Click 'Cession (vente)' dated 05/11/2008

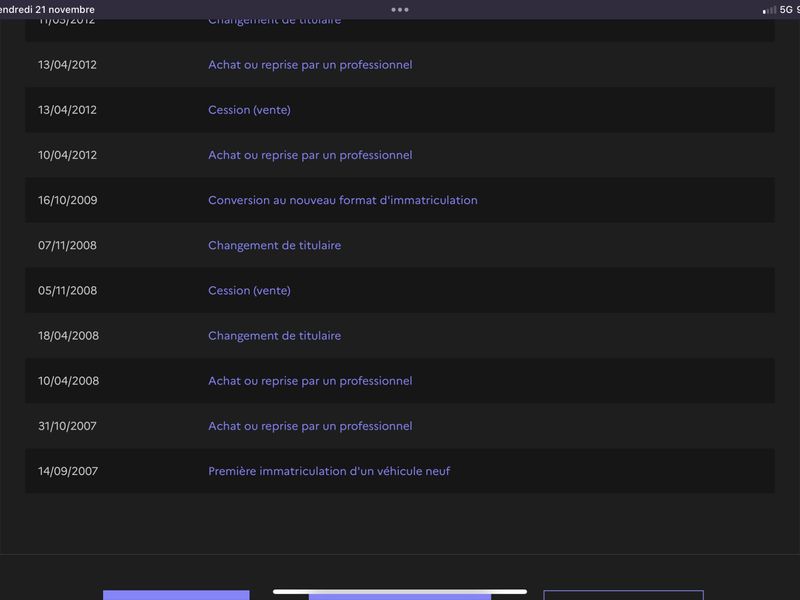tap(249, 290)
